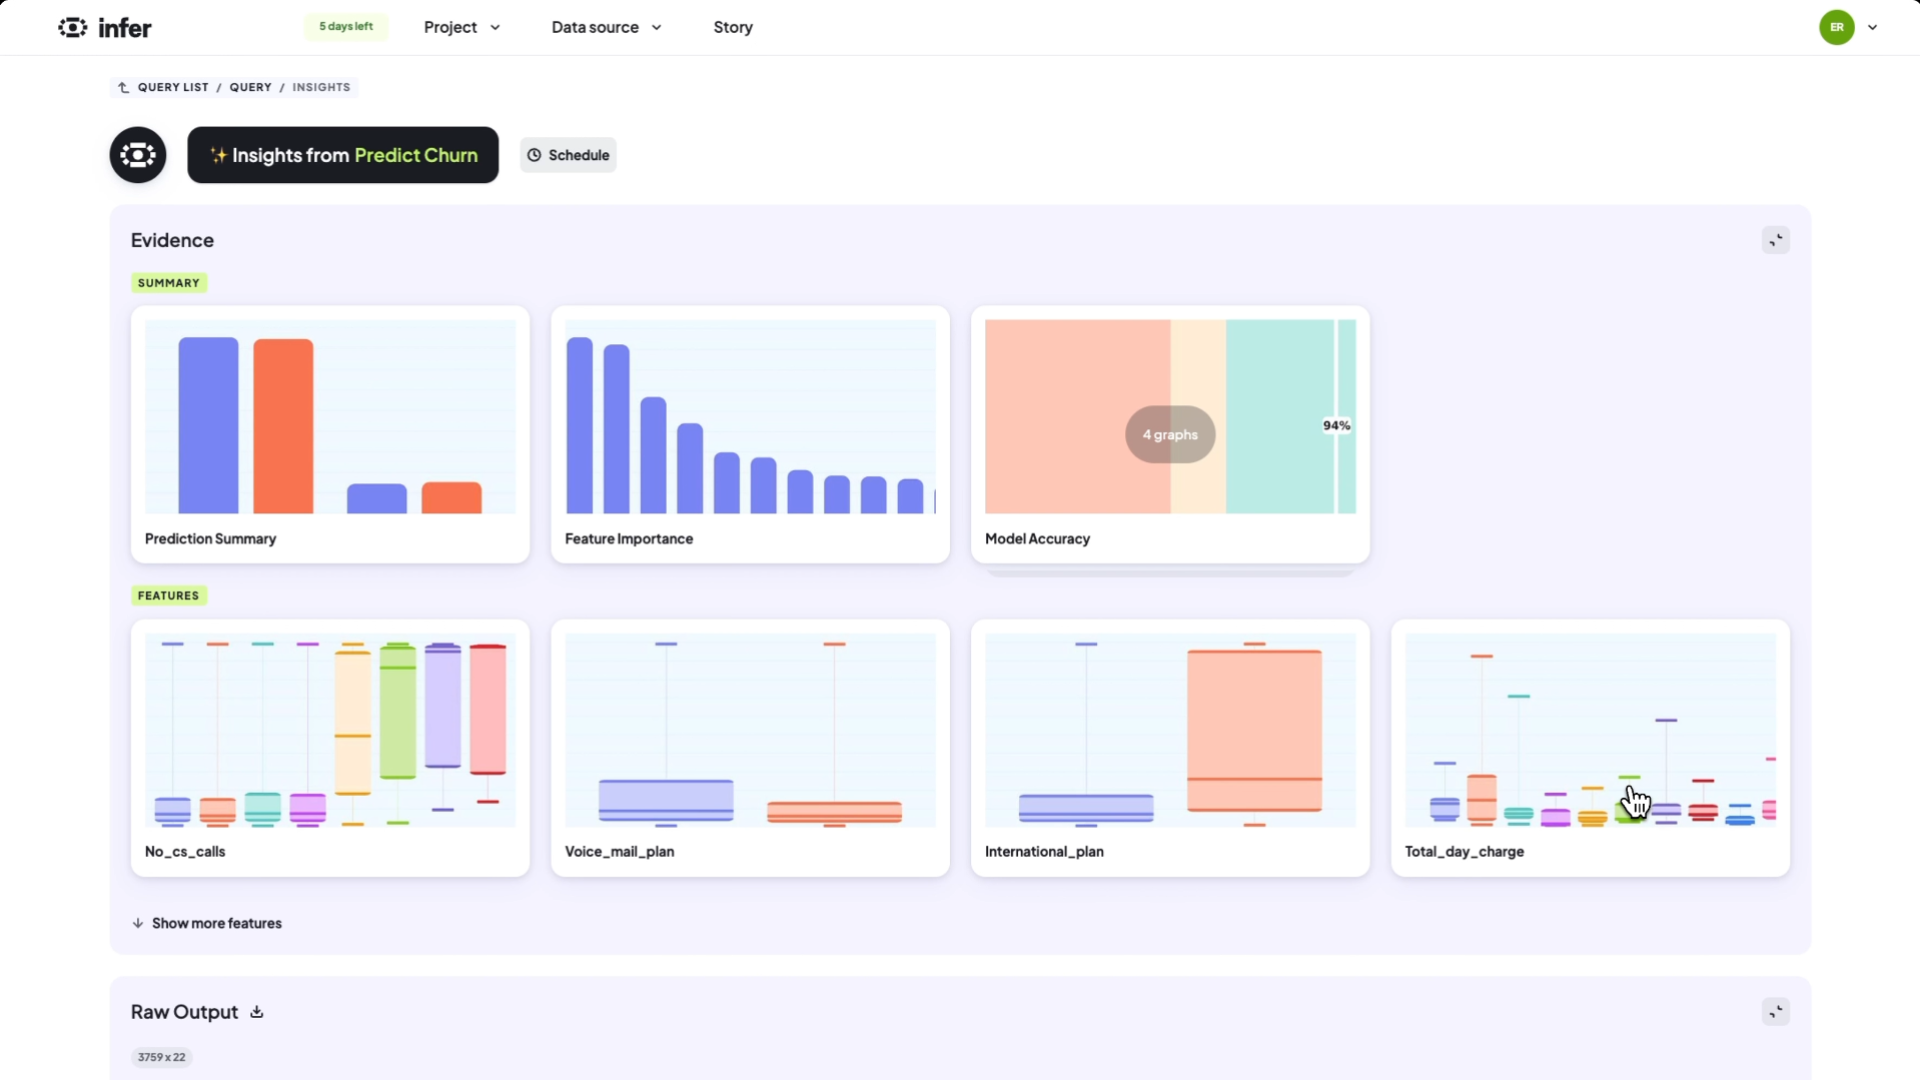Open the International_plan feature chart

(1170, 747)
